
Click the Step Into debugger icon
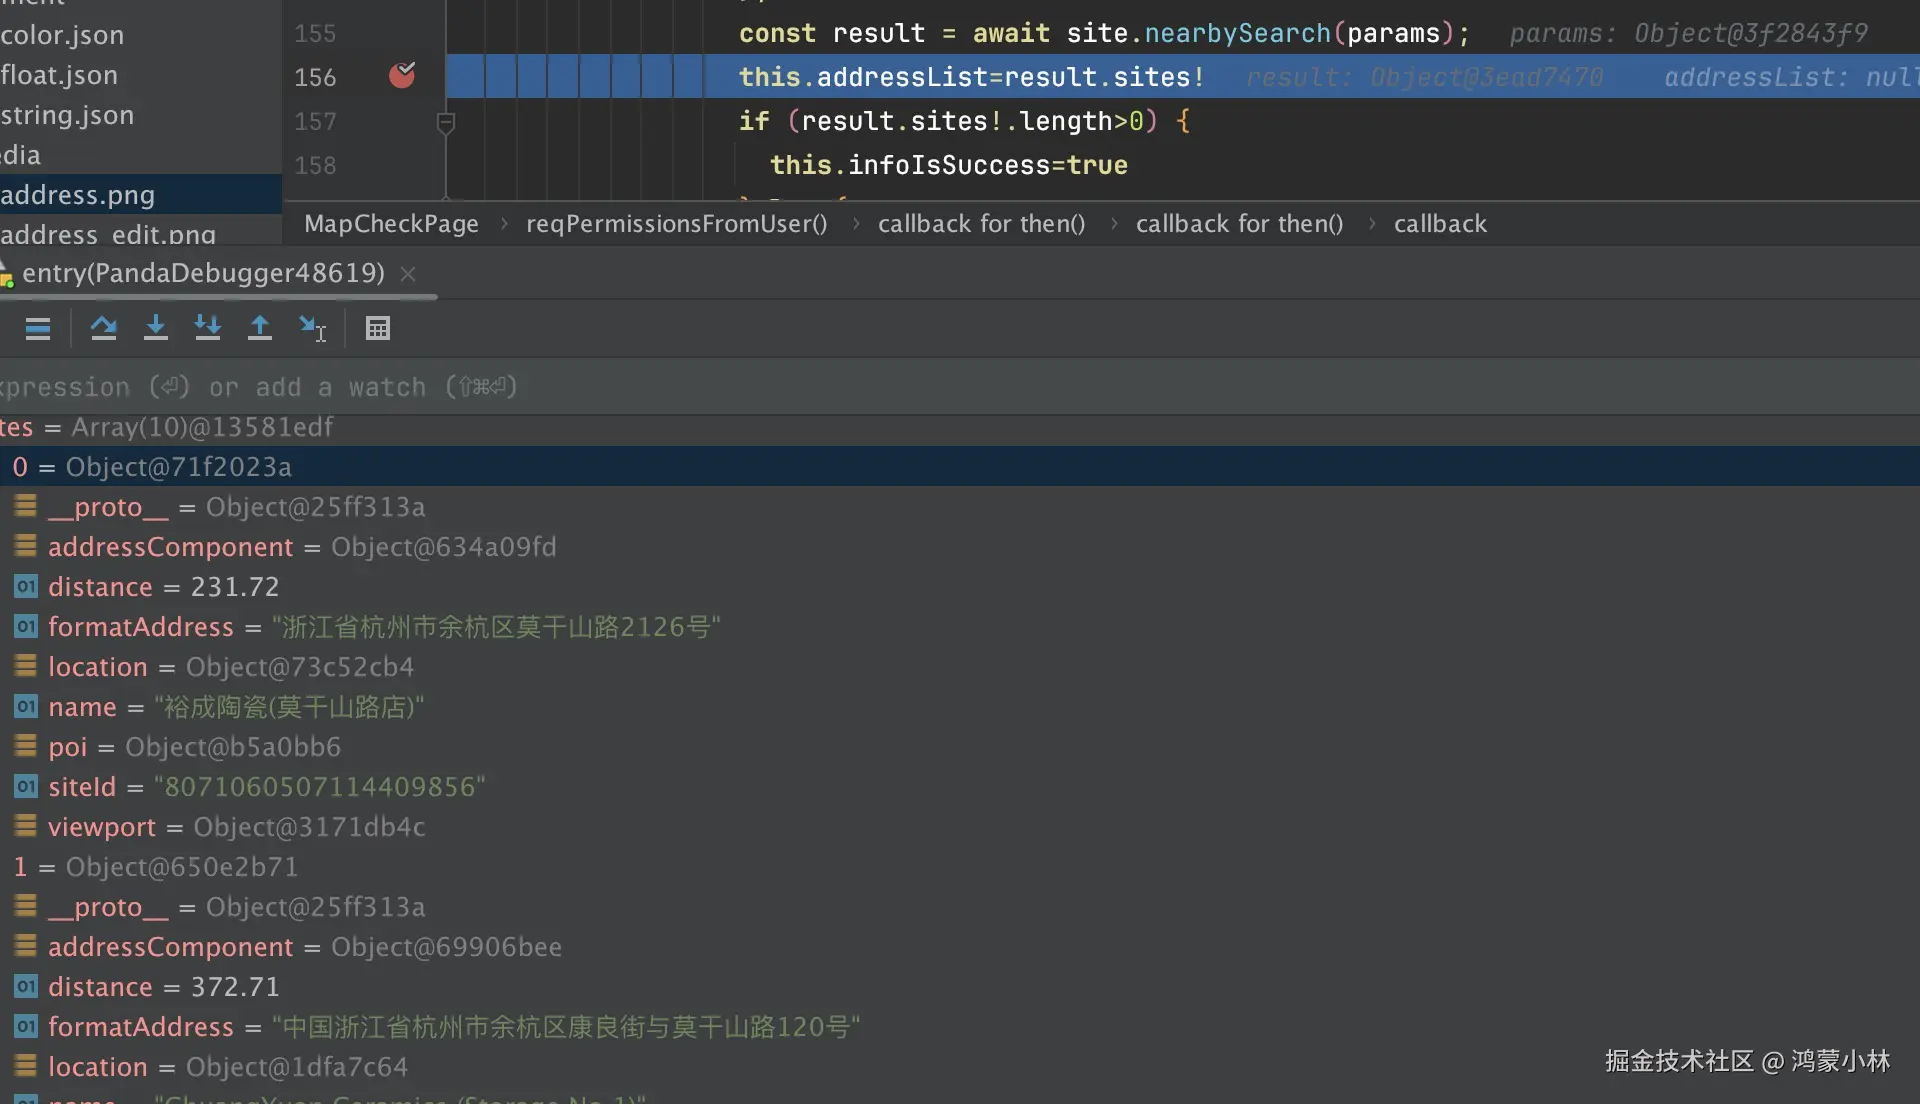(x=155, y=328)
